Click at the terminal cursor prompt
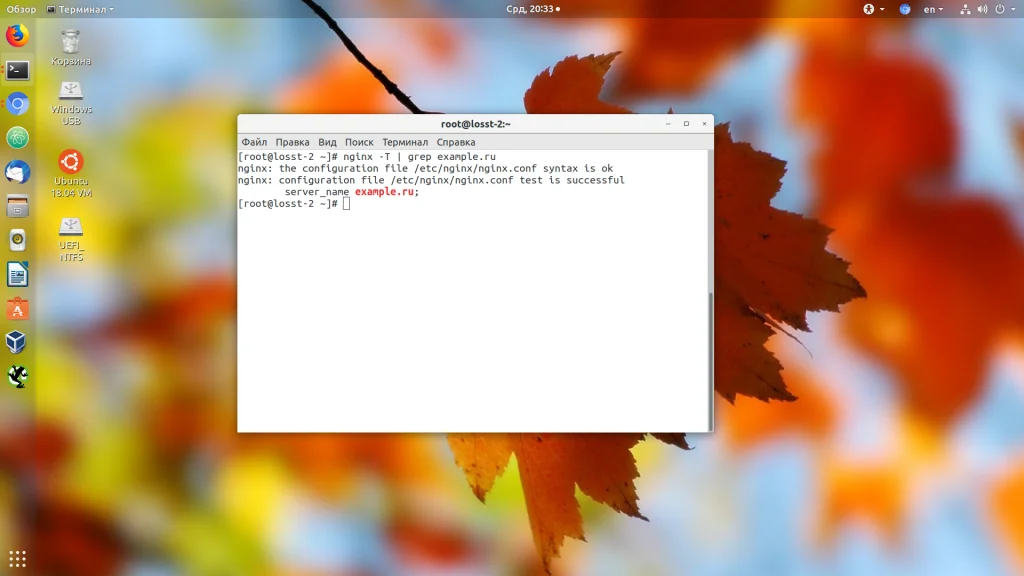The height and width of the screenshot is (576, 1024). pyautogui.click(x=346, y=204)
